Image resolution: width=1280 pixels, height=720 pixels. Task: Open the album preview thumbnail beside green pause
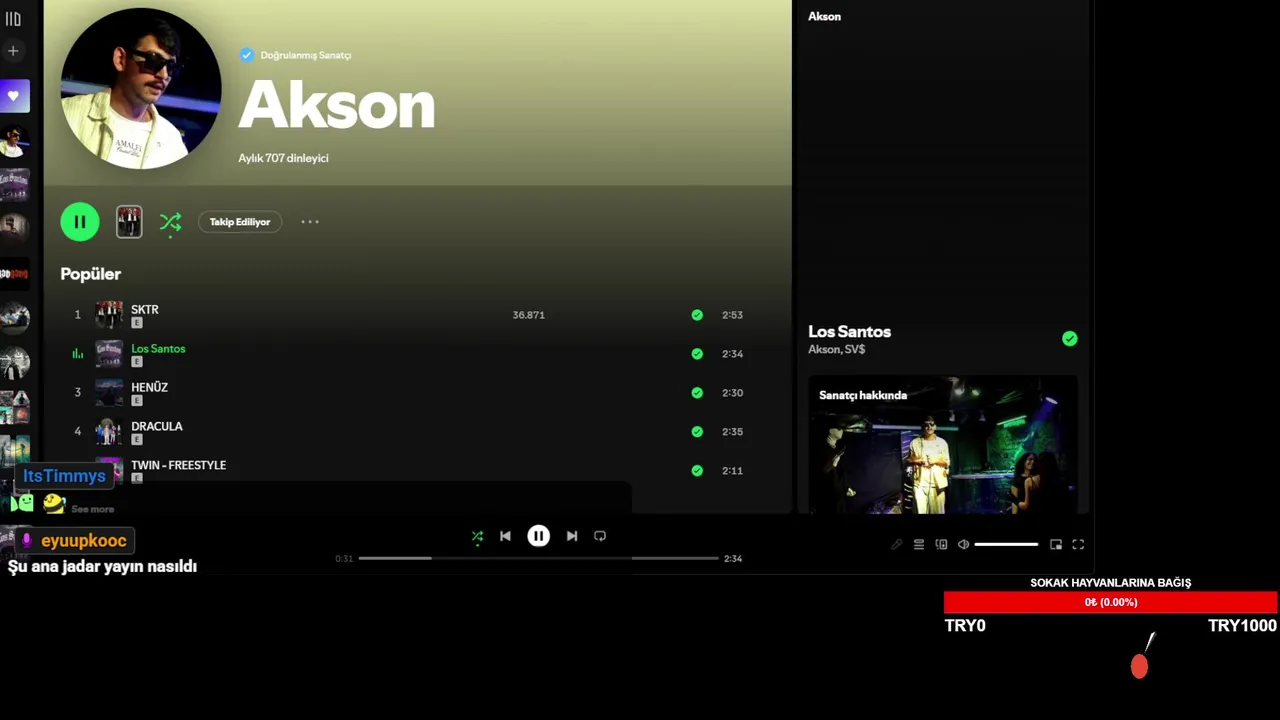pyautogui.click(x=129, y=222)
